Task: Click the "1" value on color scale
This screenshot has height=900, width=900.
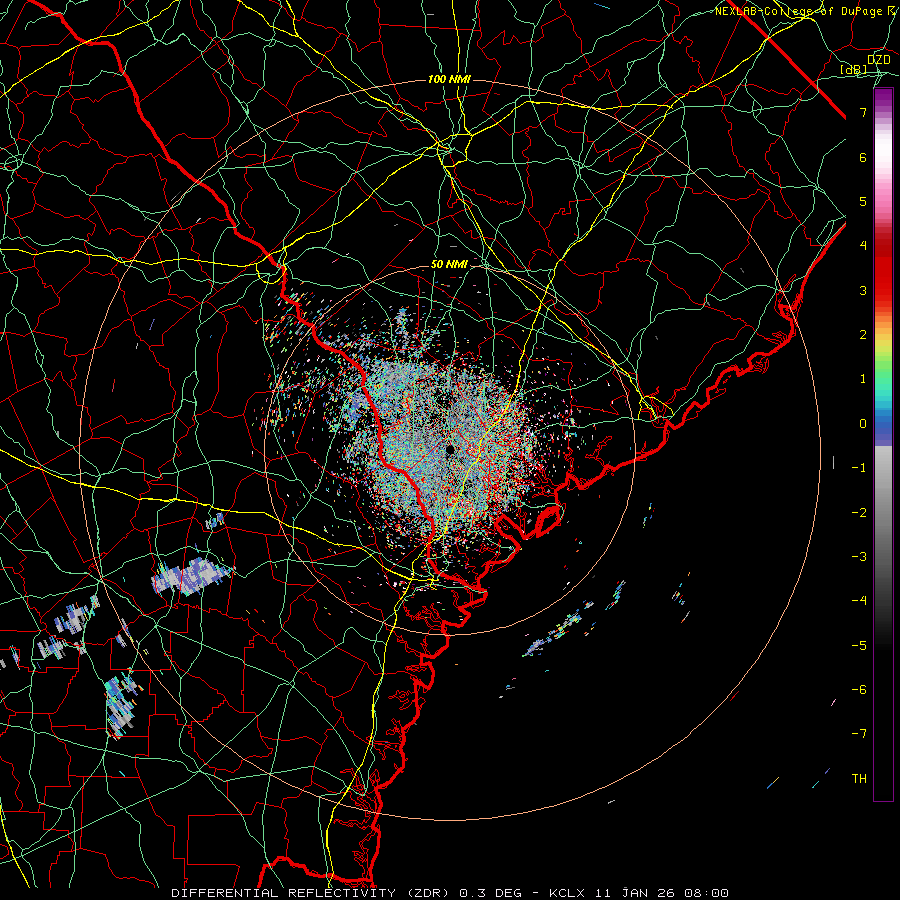Action: pos(863,379)
